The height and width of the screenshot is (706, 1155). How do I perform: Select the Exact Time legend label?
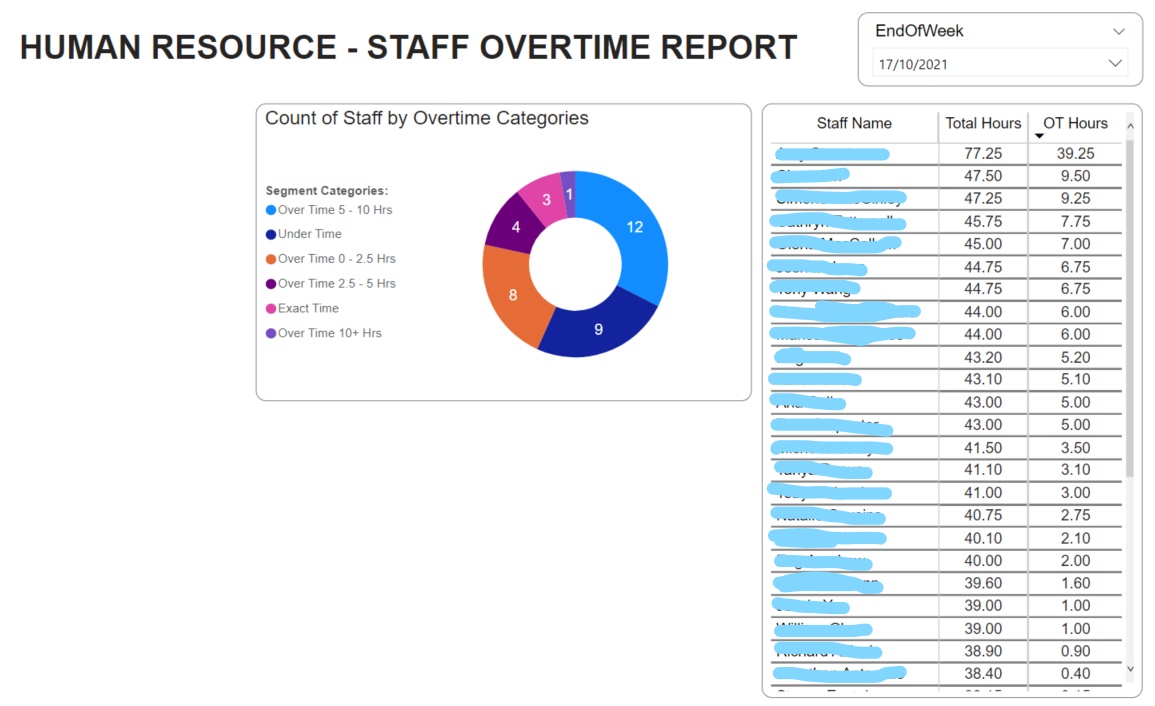(308, 309)
